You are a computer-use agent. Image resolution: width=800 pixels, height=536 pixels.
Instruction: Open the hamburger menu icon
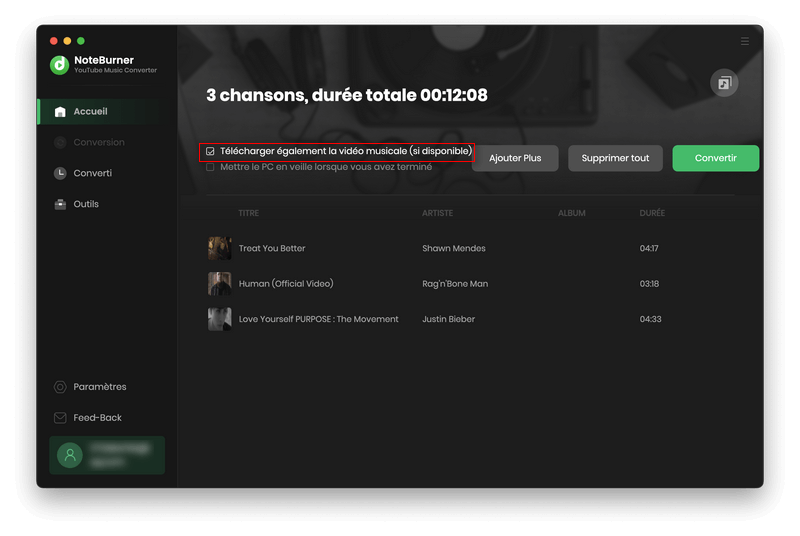click(x=744, y=41)
